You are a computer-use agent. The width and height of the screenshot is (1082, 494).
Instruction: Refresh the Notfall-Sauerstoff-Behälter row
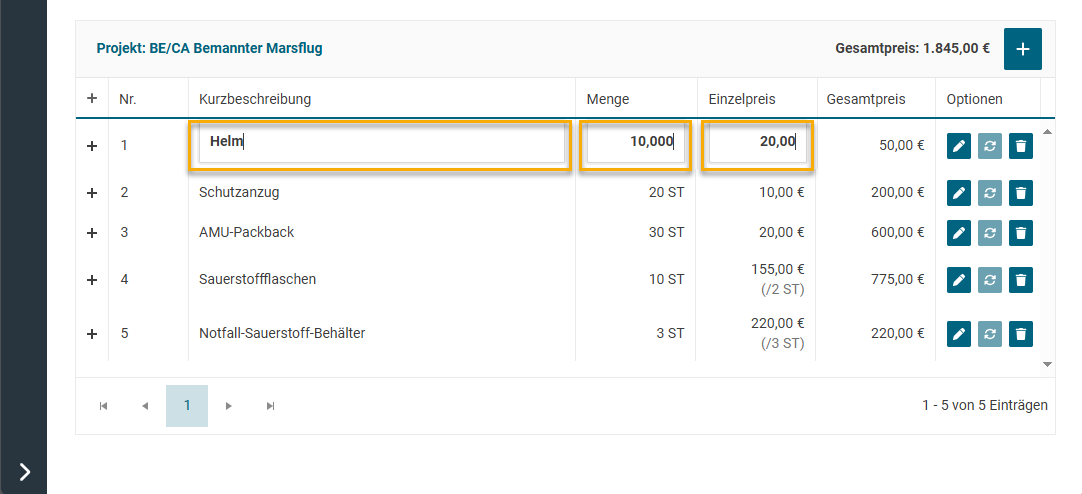click(x=989, y=334)
